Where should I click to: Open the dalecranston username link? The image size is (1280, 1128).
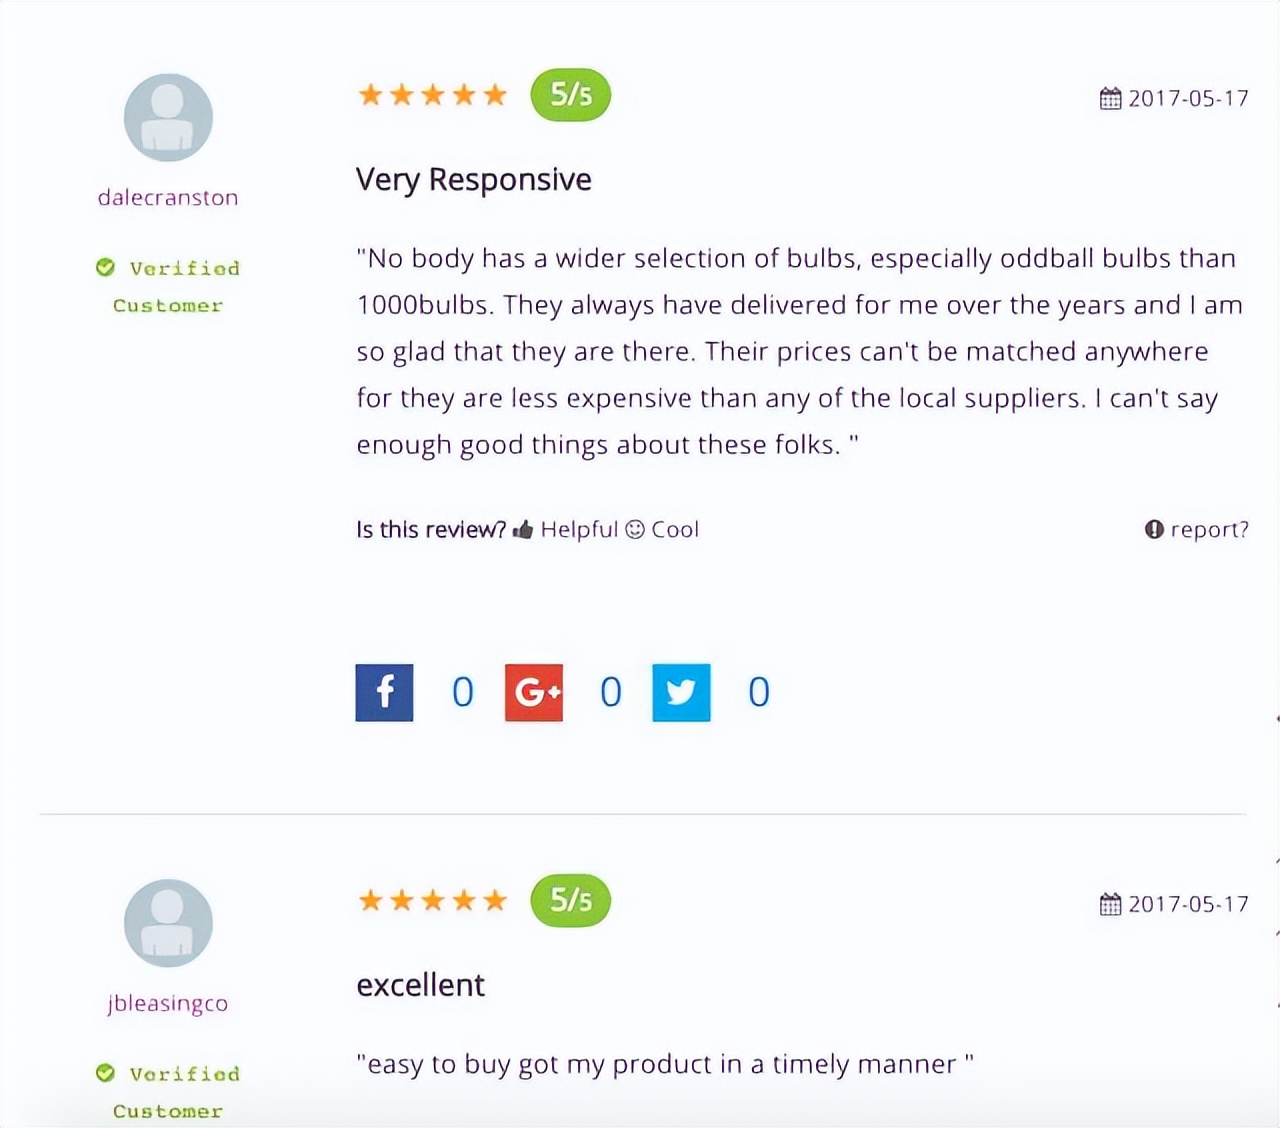click(168, 197)
